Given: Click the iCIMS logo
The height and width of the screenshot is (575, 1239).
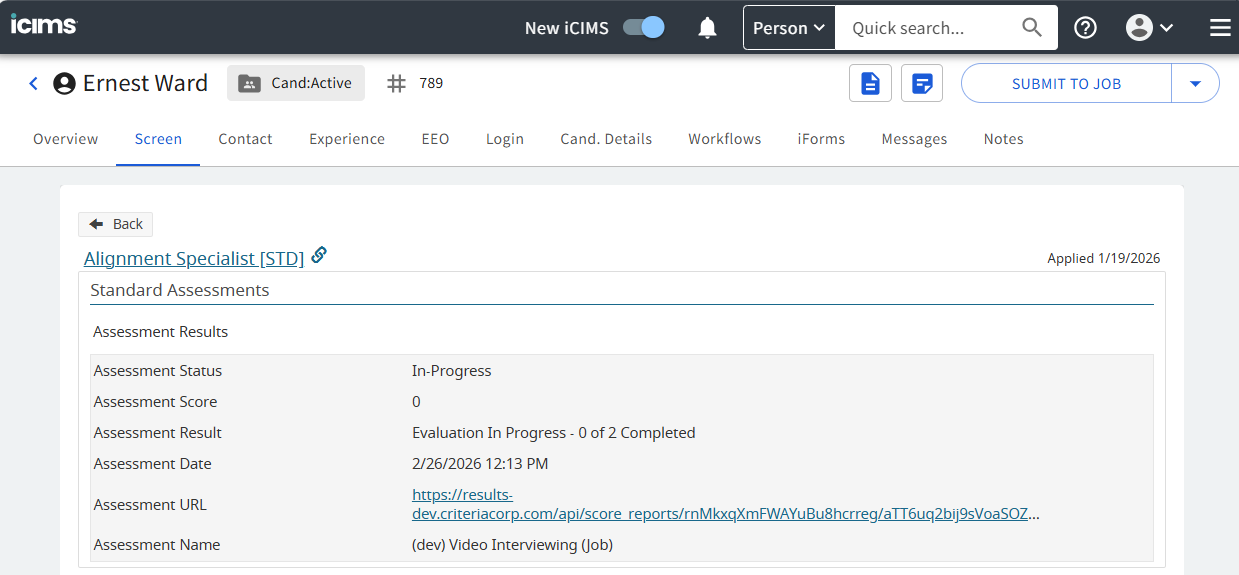Looking at the screenshot, I should pyautogui.click(x=44, y=25).
